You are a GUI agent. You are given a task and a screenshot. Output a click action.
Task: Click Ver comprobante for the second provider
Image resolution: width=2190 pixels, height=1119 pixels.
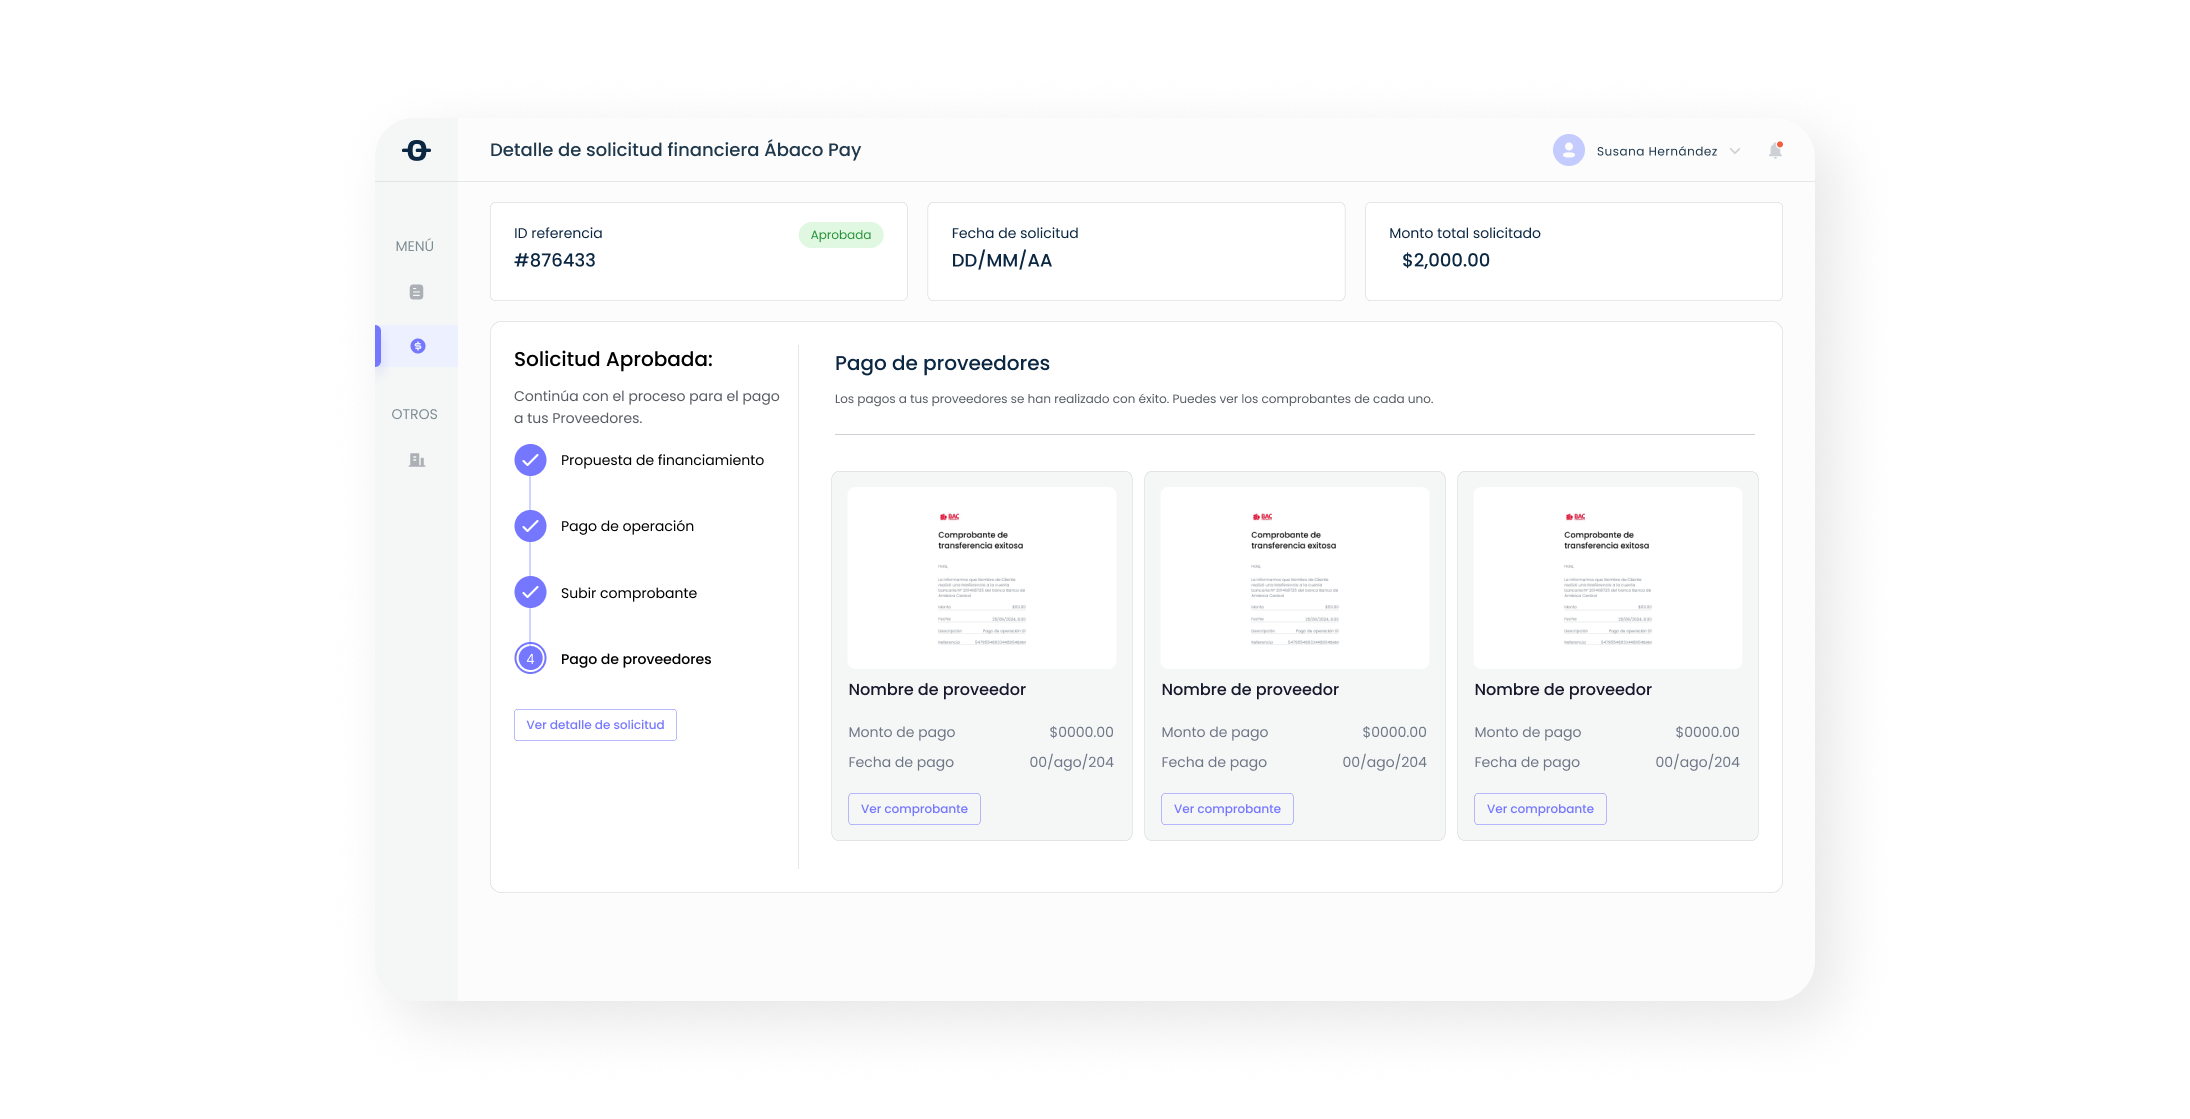point(1227,809)
